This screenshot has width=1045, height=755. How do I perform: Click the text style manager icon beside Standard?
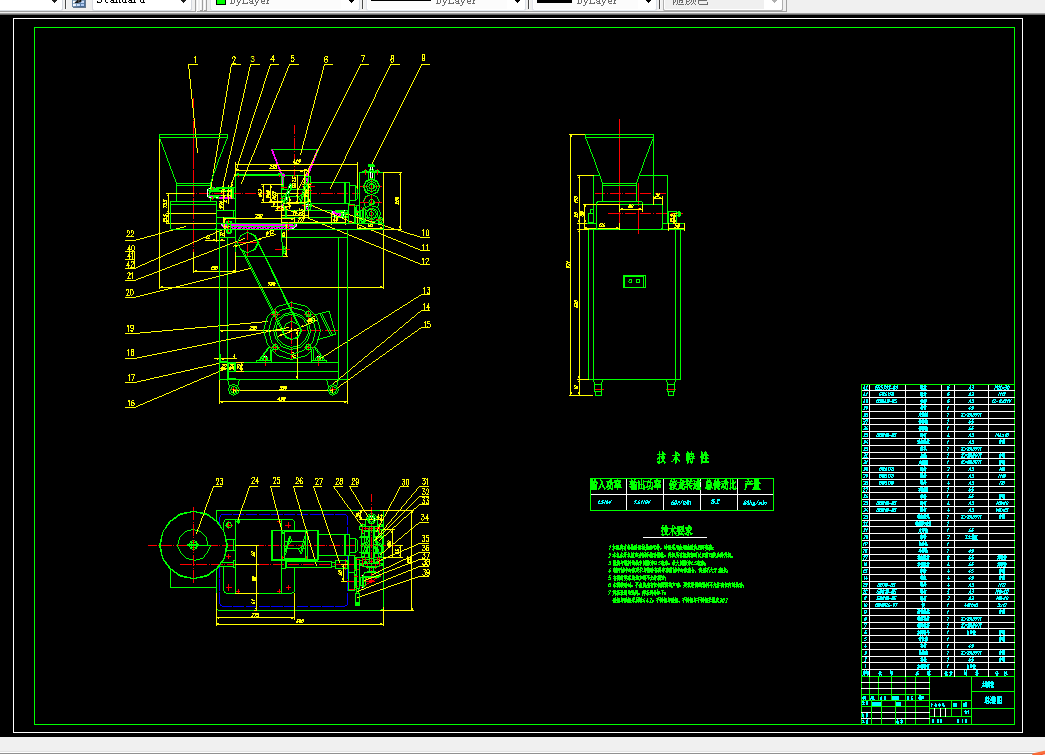(x=79, y=3)
